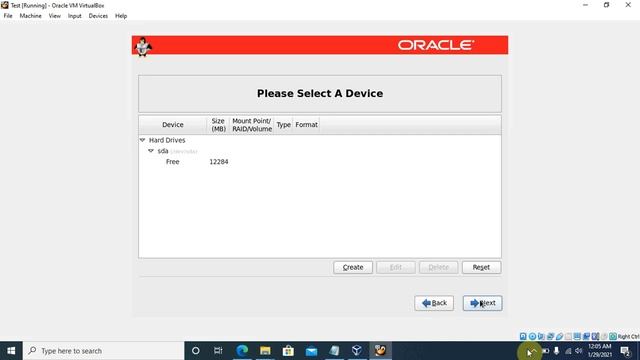Open the Input menu
The width and height of the screenshot is (640, 360).
(x=75, y=16)
